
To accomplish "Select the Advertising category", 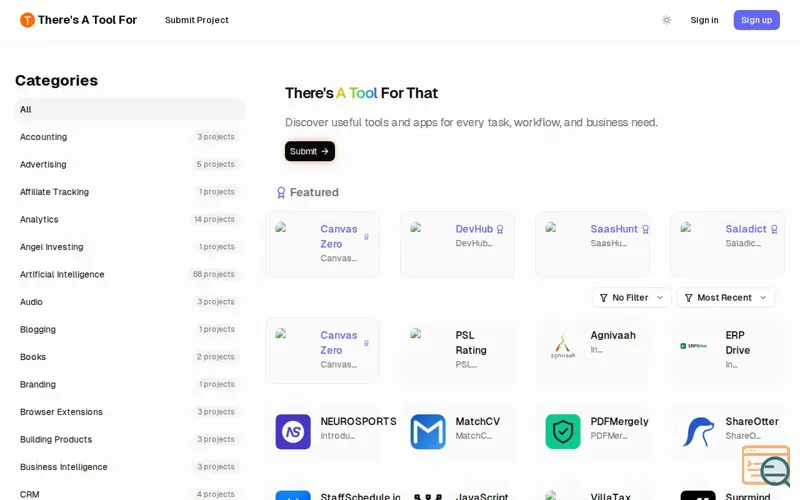I will 130,164.
